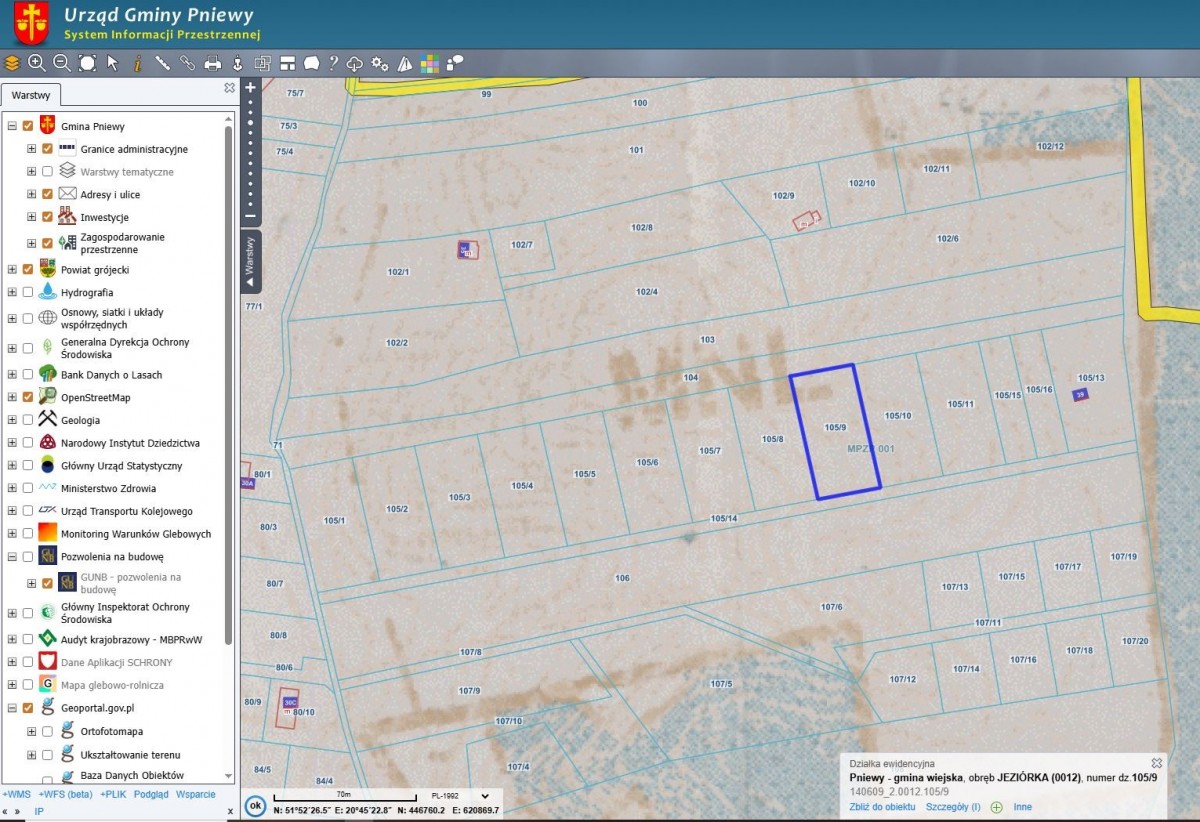
Task: Open settings gears in toolbar
Action: [380, 63]
